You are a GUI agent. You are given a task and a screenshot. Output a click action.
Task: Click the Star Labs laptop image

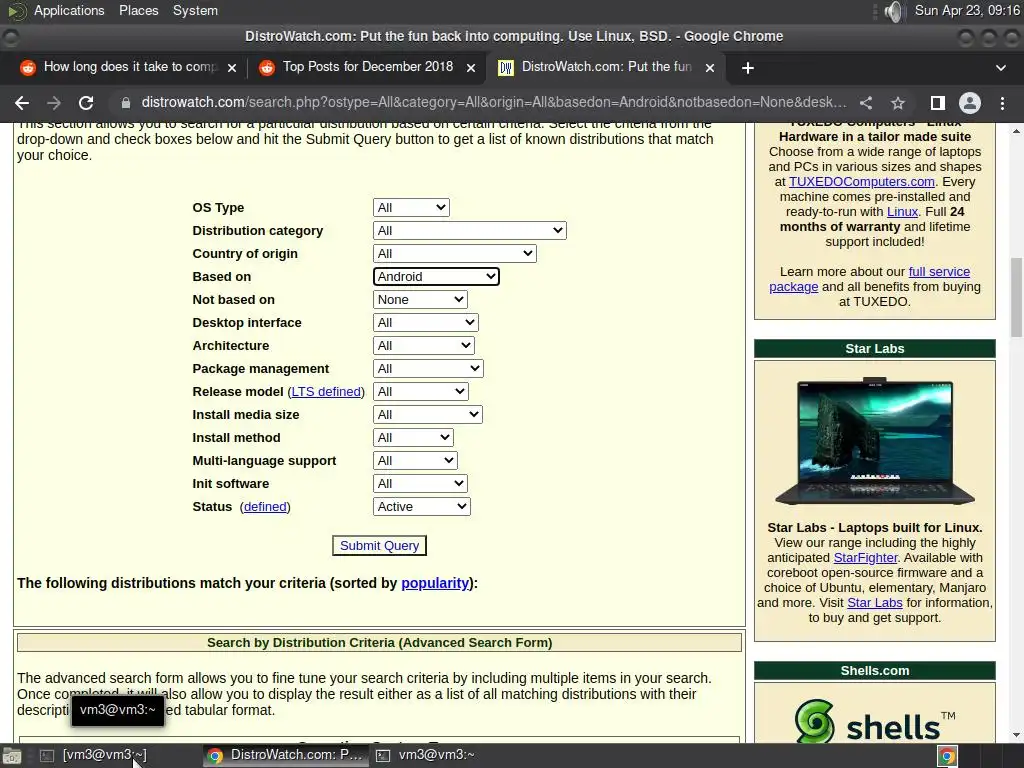point(874,441)
